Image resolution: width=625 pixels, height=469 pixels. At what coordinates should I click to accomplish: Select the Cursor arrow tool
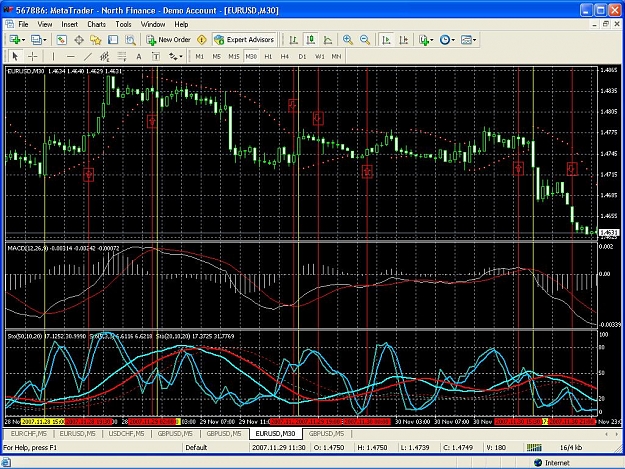tap(15, 57)
